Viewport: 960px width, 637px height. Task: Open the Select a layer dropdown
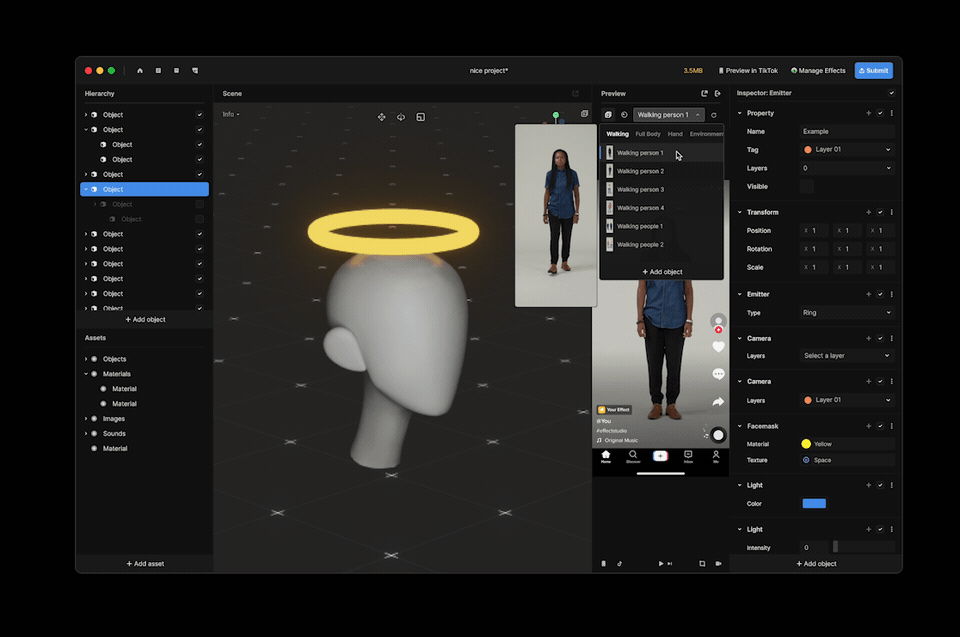pyautogui.click(x=847, y=356)
